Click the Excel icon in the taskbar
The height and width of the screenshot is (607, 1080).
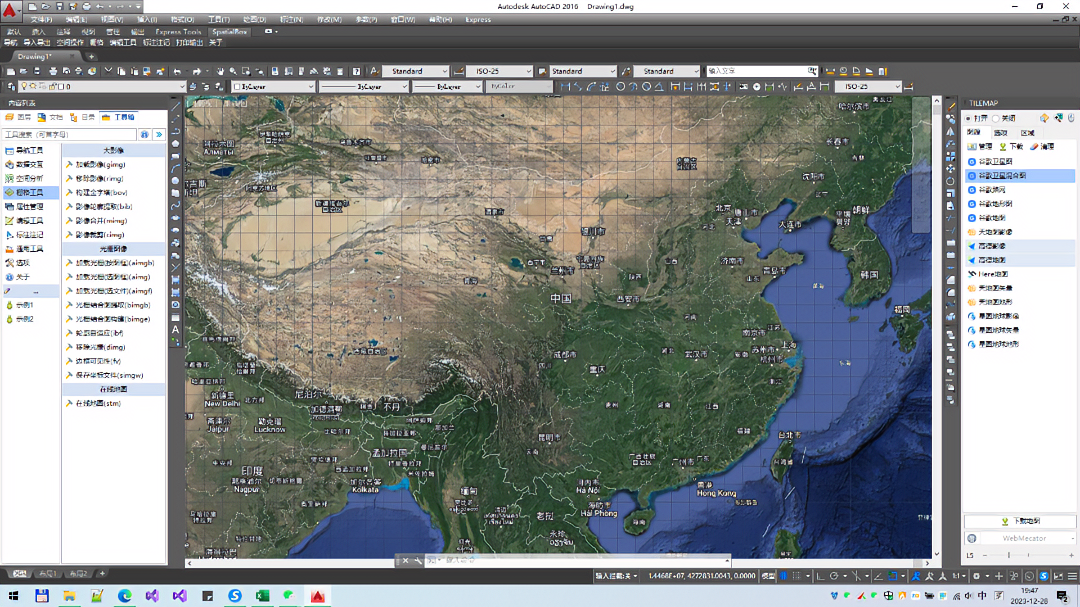click(x=262, y=596)
